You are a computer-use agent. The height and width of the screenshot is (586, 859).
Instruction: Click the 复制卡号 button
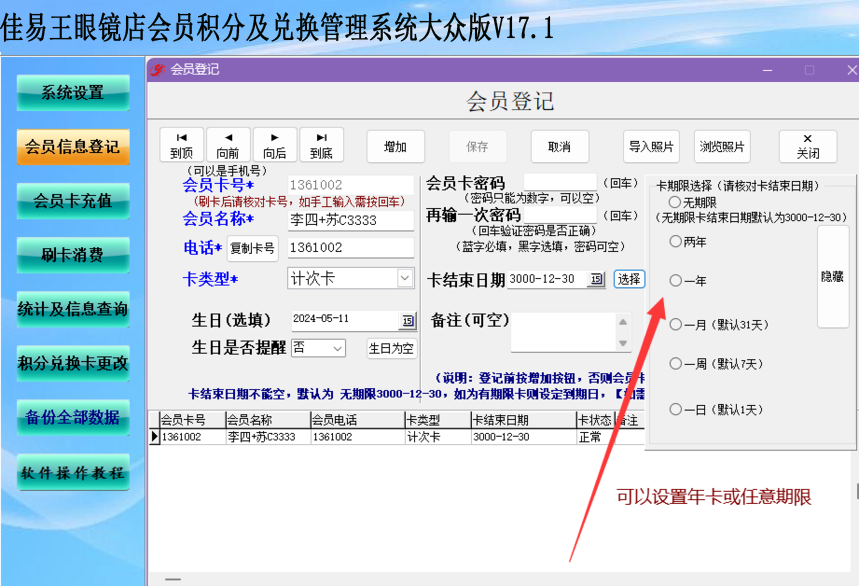253,249
